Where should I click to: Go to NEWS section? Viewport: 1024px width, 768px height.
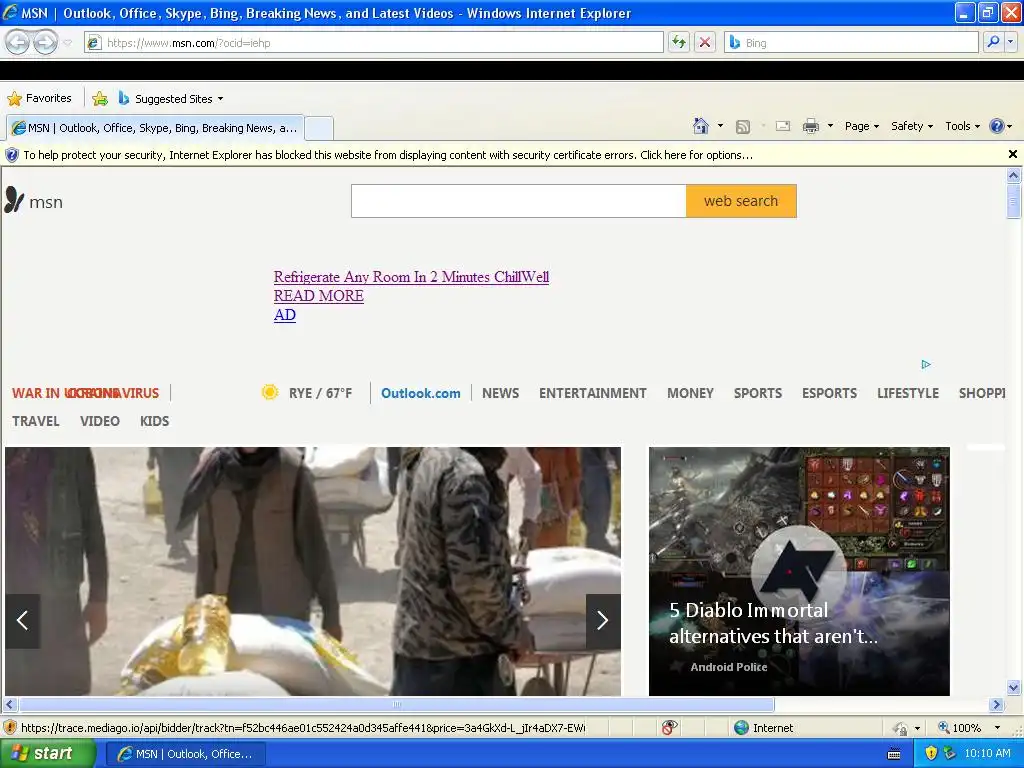[x=500, y=393]
